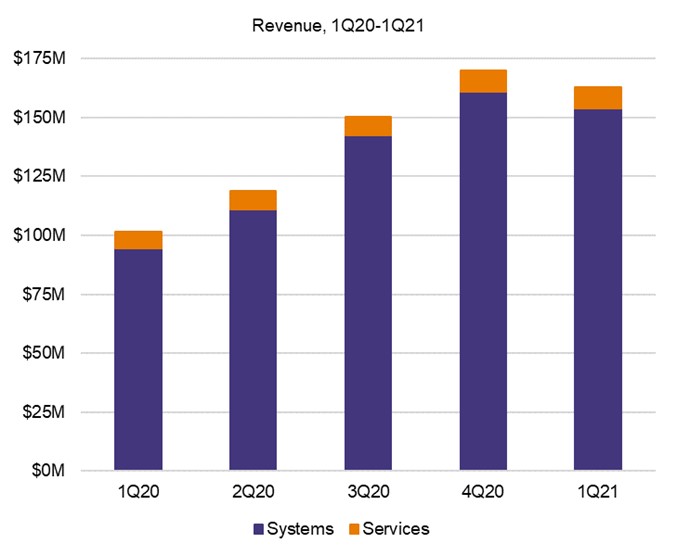Pick the orange Services segment for 1Q21

tap(598, 98)
